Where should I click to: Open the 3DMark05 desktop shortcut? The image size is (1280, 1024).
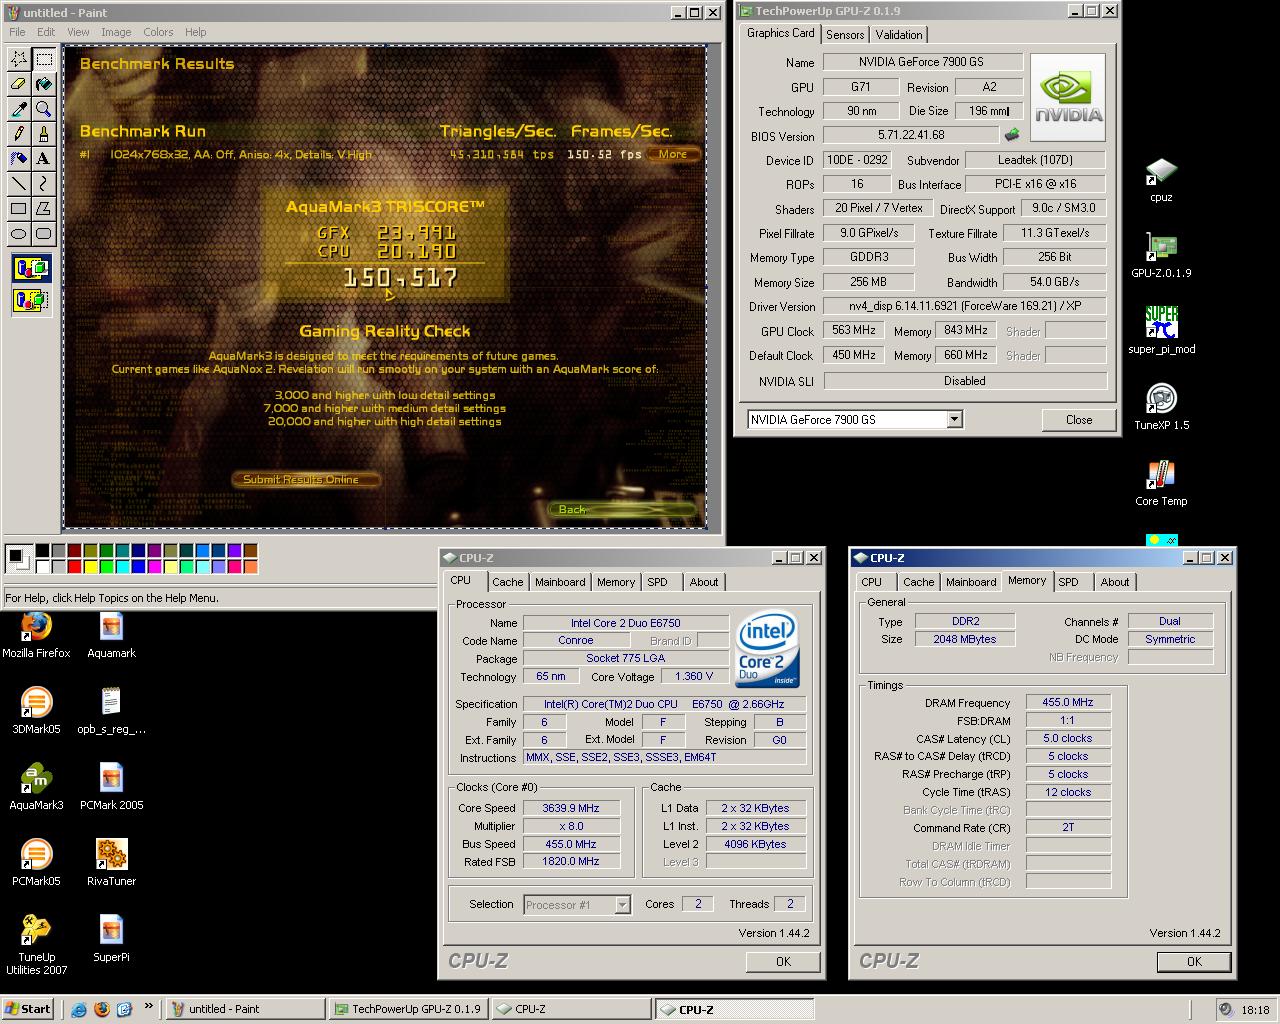pyautogui.click(x=36, y=712)
